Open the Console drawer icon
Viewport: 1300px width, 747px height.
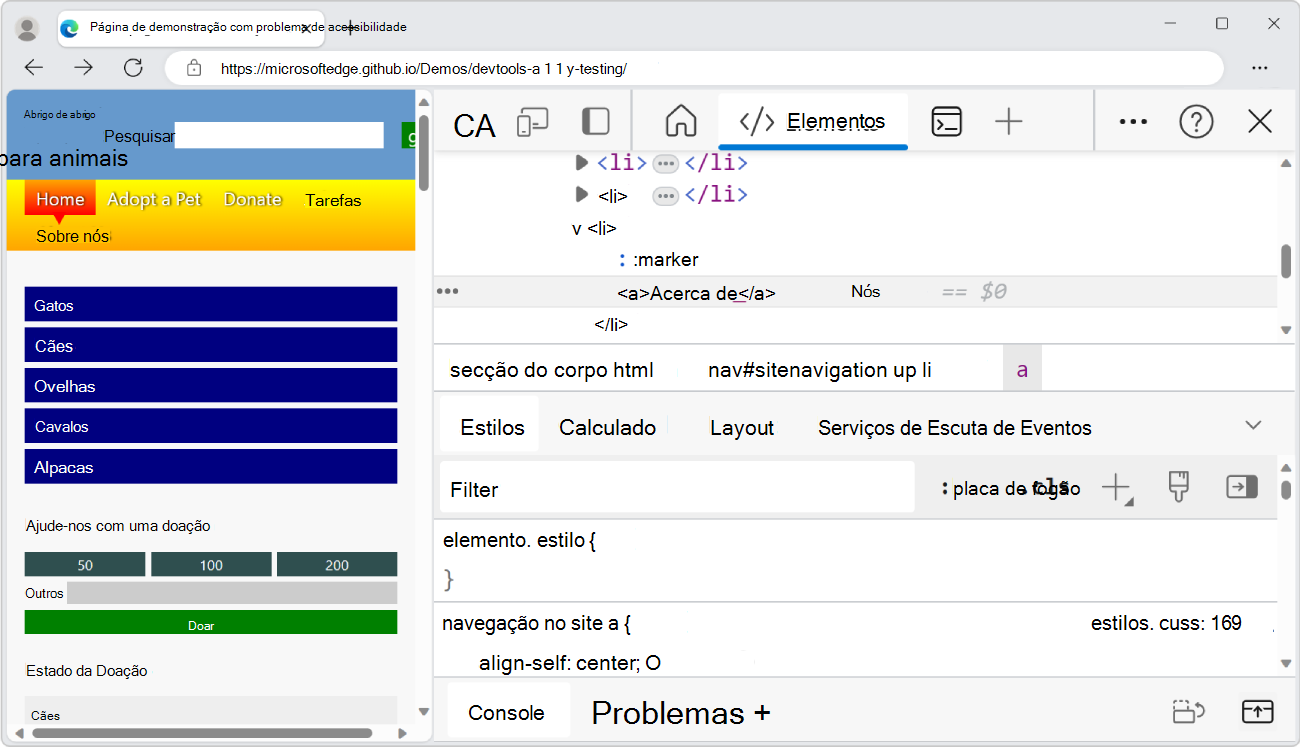[x=947, y=119]
